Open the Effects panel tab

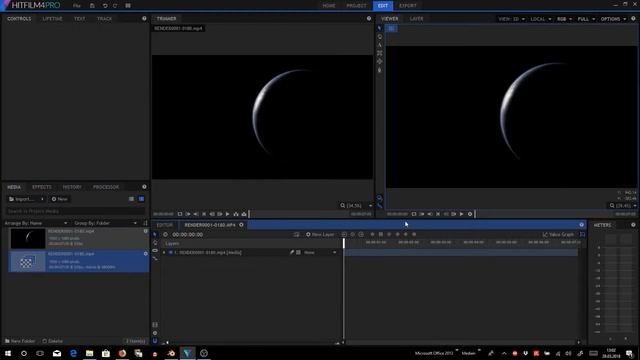click(42, 187)
